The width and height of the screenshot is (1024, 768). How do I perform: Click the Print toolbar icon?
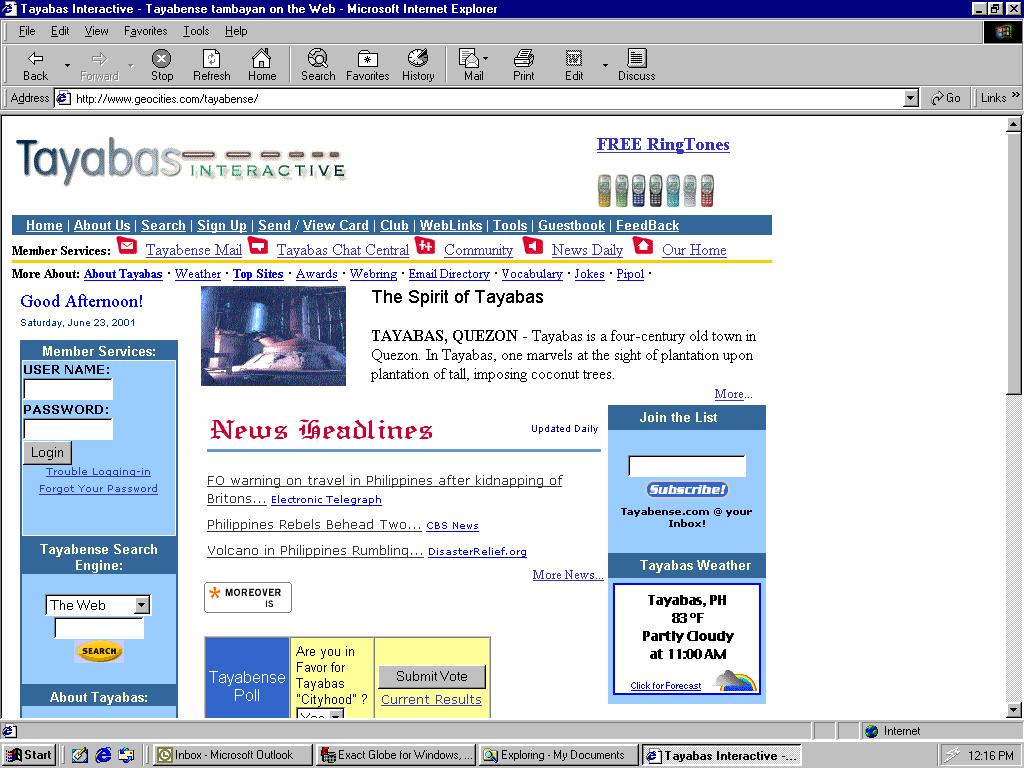523,65
